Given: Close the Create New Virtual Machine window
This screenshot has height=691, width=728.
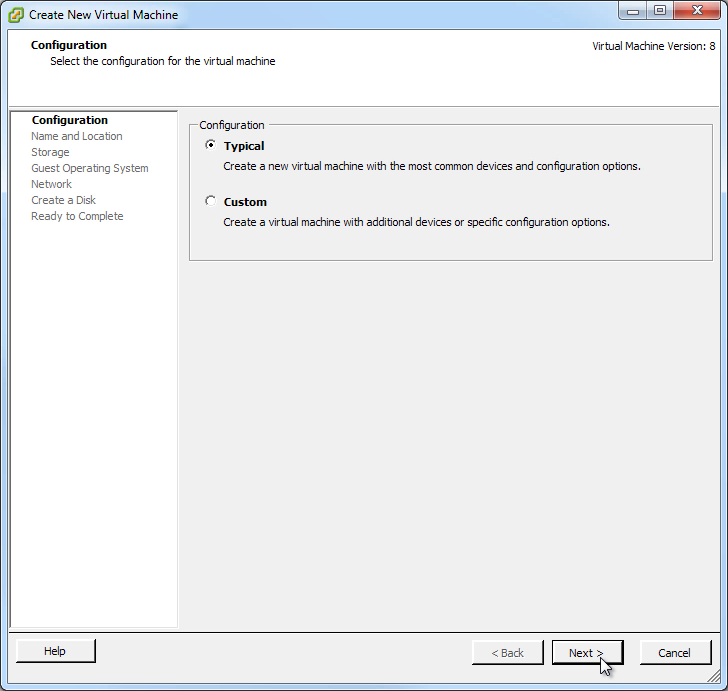Looking at the screenshot, I should [697, 11].
